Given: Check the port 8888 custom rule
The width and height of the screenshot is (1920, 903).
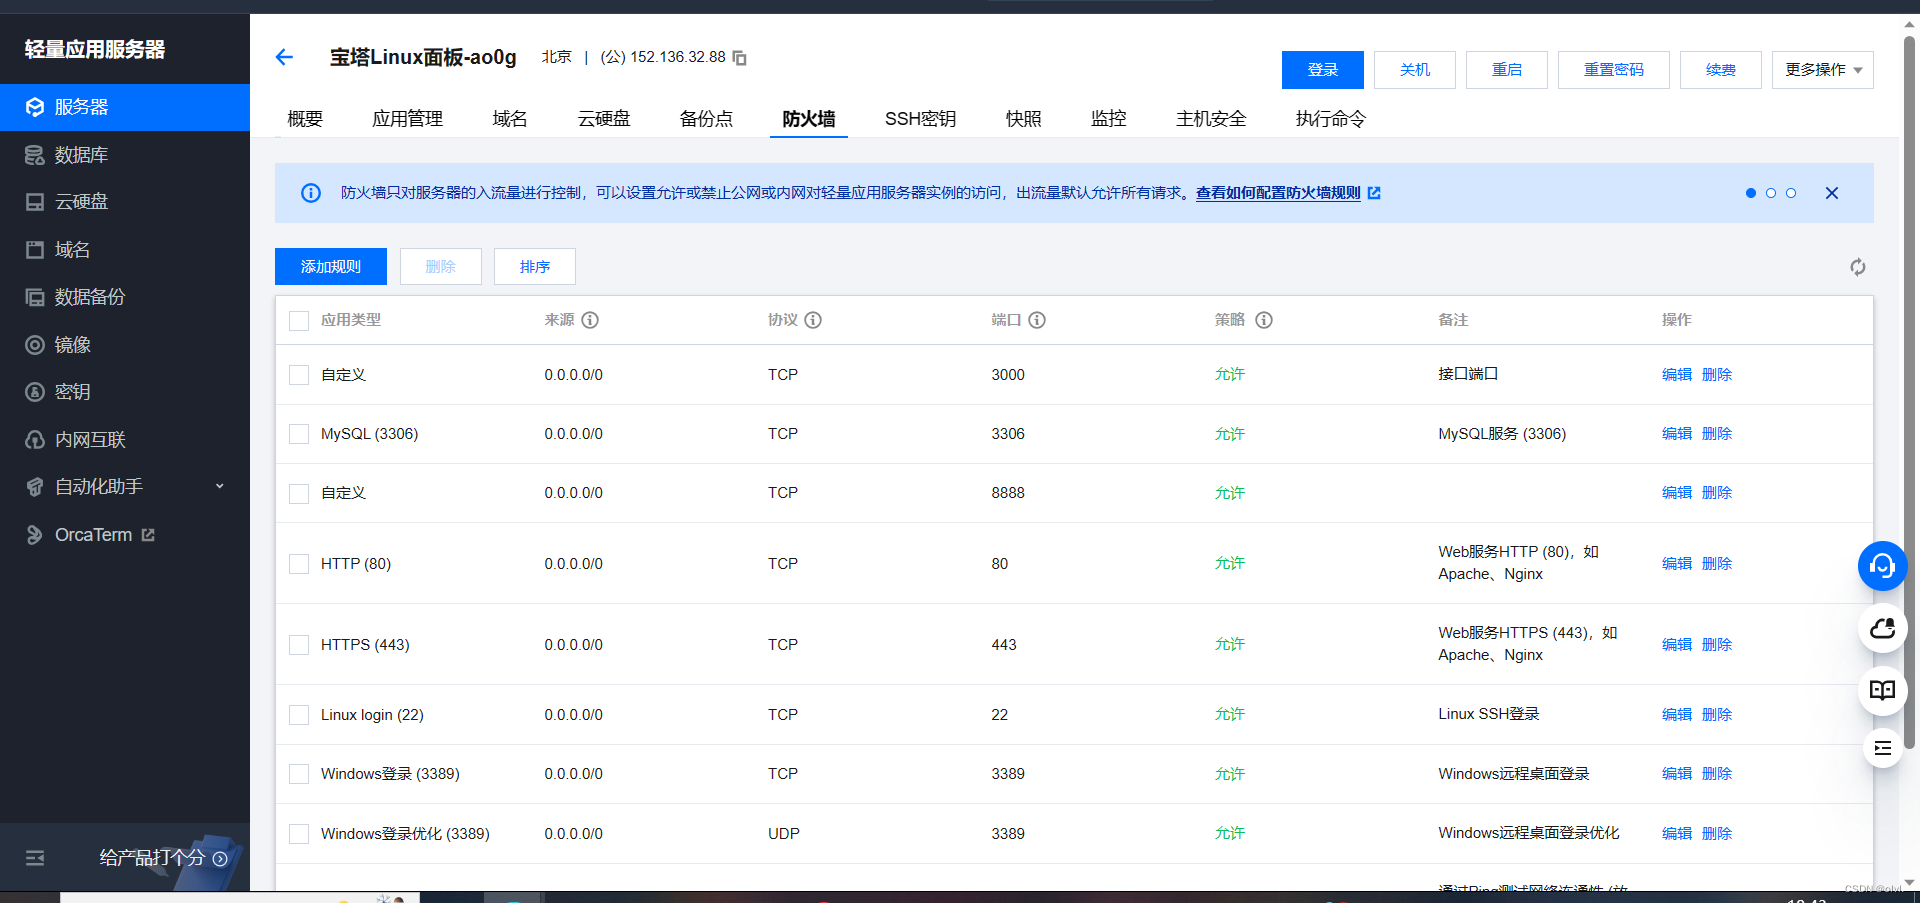Looking at the screenshot, I should click(299, 494).
